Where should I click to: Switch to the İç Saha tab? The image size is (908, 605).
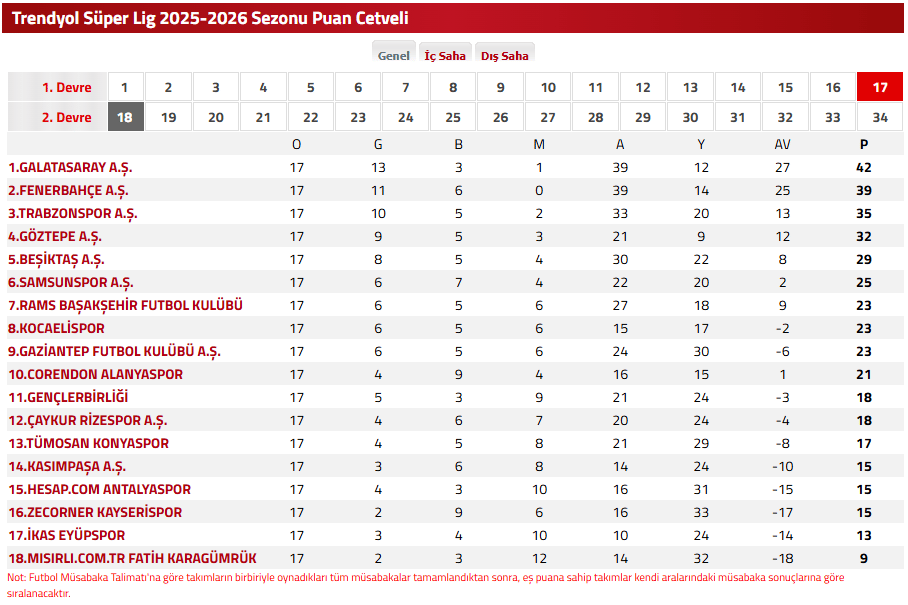point(445,56)
